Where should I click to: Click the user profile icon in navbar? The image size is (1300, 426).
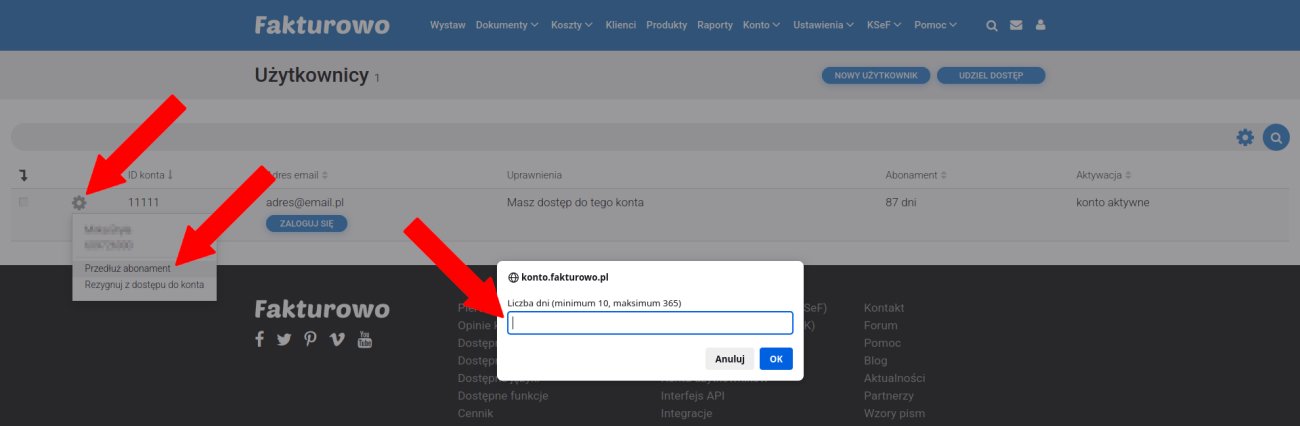click(x=1040, y=25)
